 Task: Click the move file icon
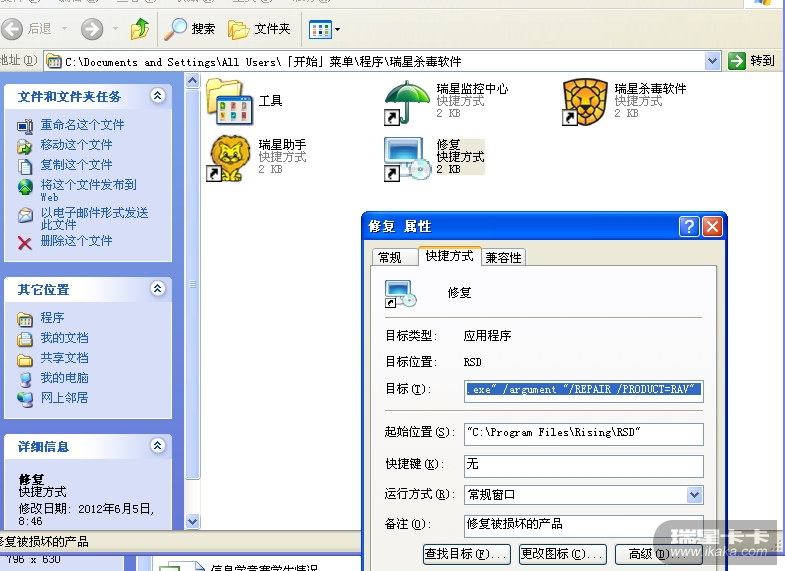pyautogui.click(x=25, y=146)
